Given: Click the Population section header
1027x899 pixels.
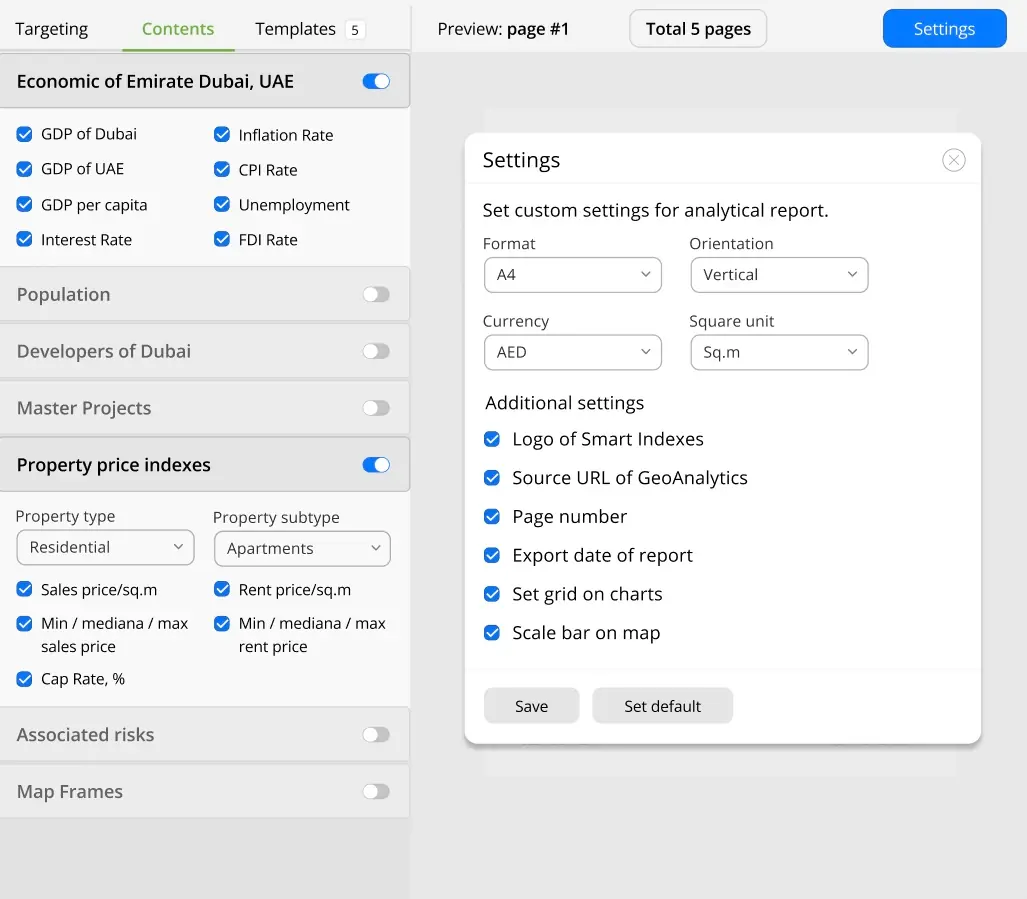Looking at the screenshot, I should pyautogui.click(x=204, y=295).
